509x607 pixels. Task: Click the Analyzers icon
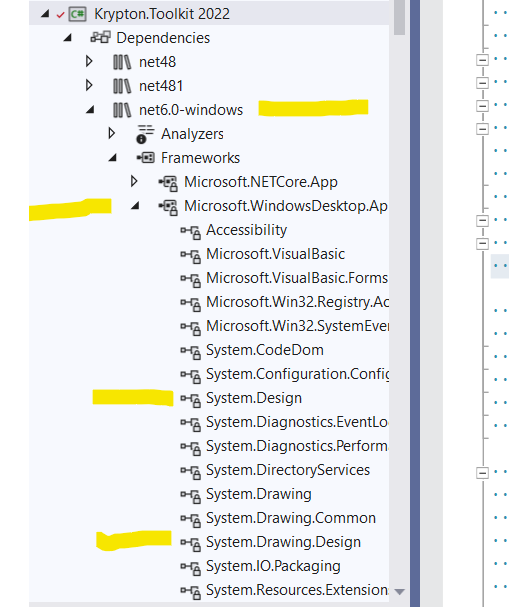[x=145, y=134]
